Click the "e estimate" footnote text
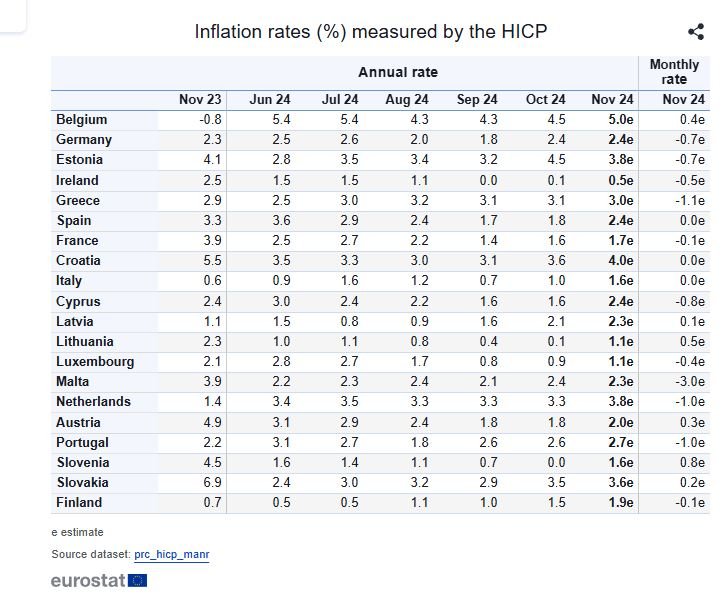 tap(78, 532)
